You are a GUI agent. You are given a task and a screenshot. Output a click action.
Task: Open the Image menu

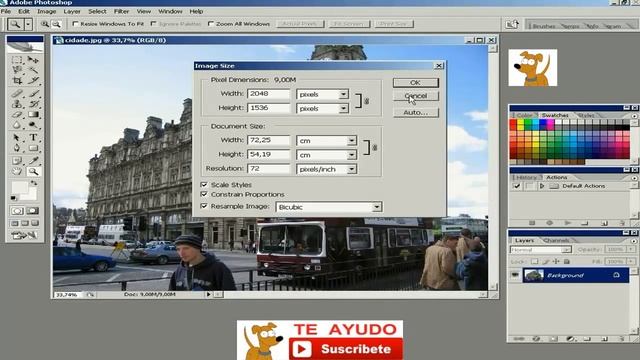(47, 11)
